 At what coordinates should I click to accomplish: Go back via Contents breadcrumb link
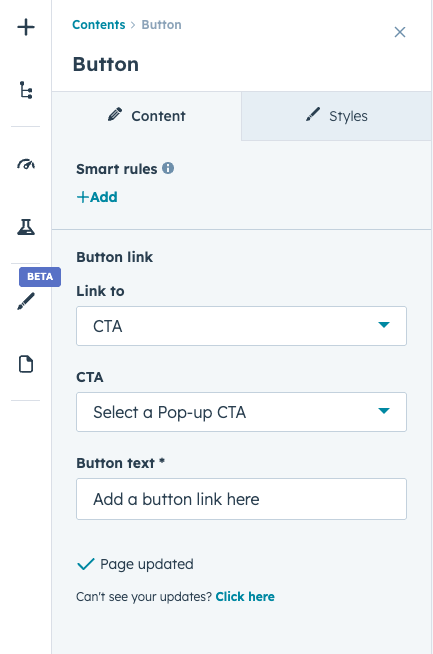click(98, 25)
